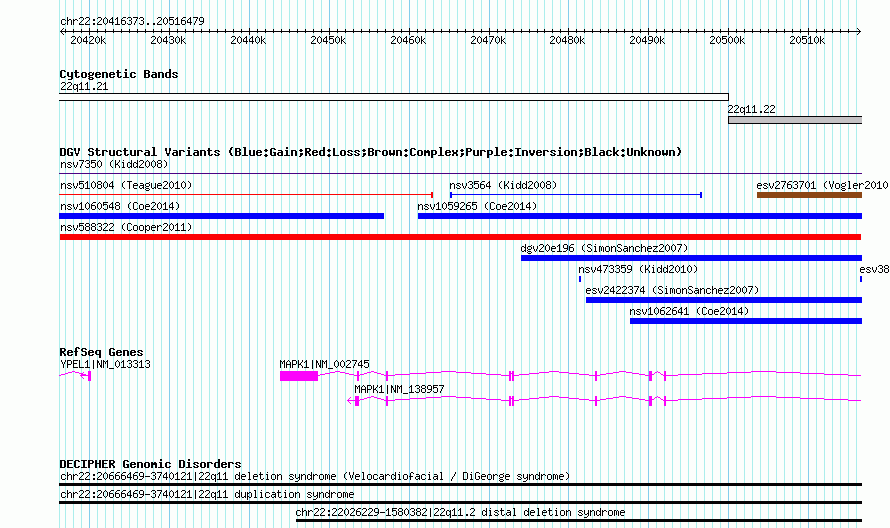Image resolution: width=890 pixels, height=528 pixels.
Task: Click the nsv473359 (Kidd2010) variant marker
Action: click(580, 279)
